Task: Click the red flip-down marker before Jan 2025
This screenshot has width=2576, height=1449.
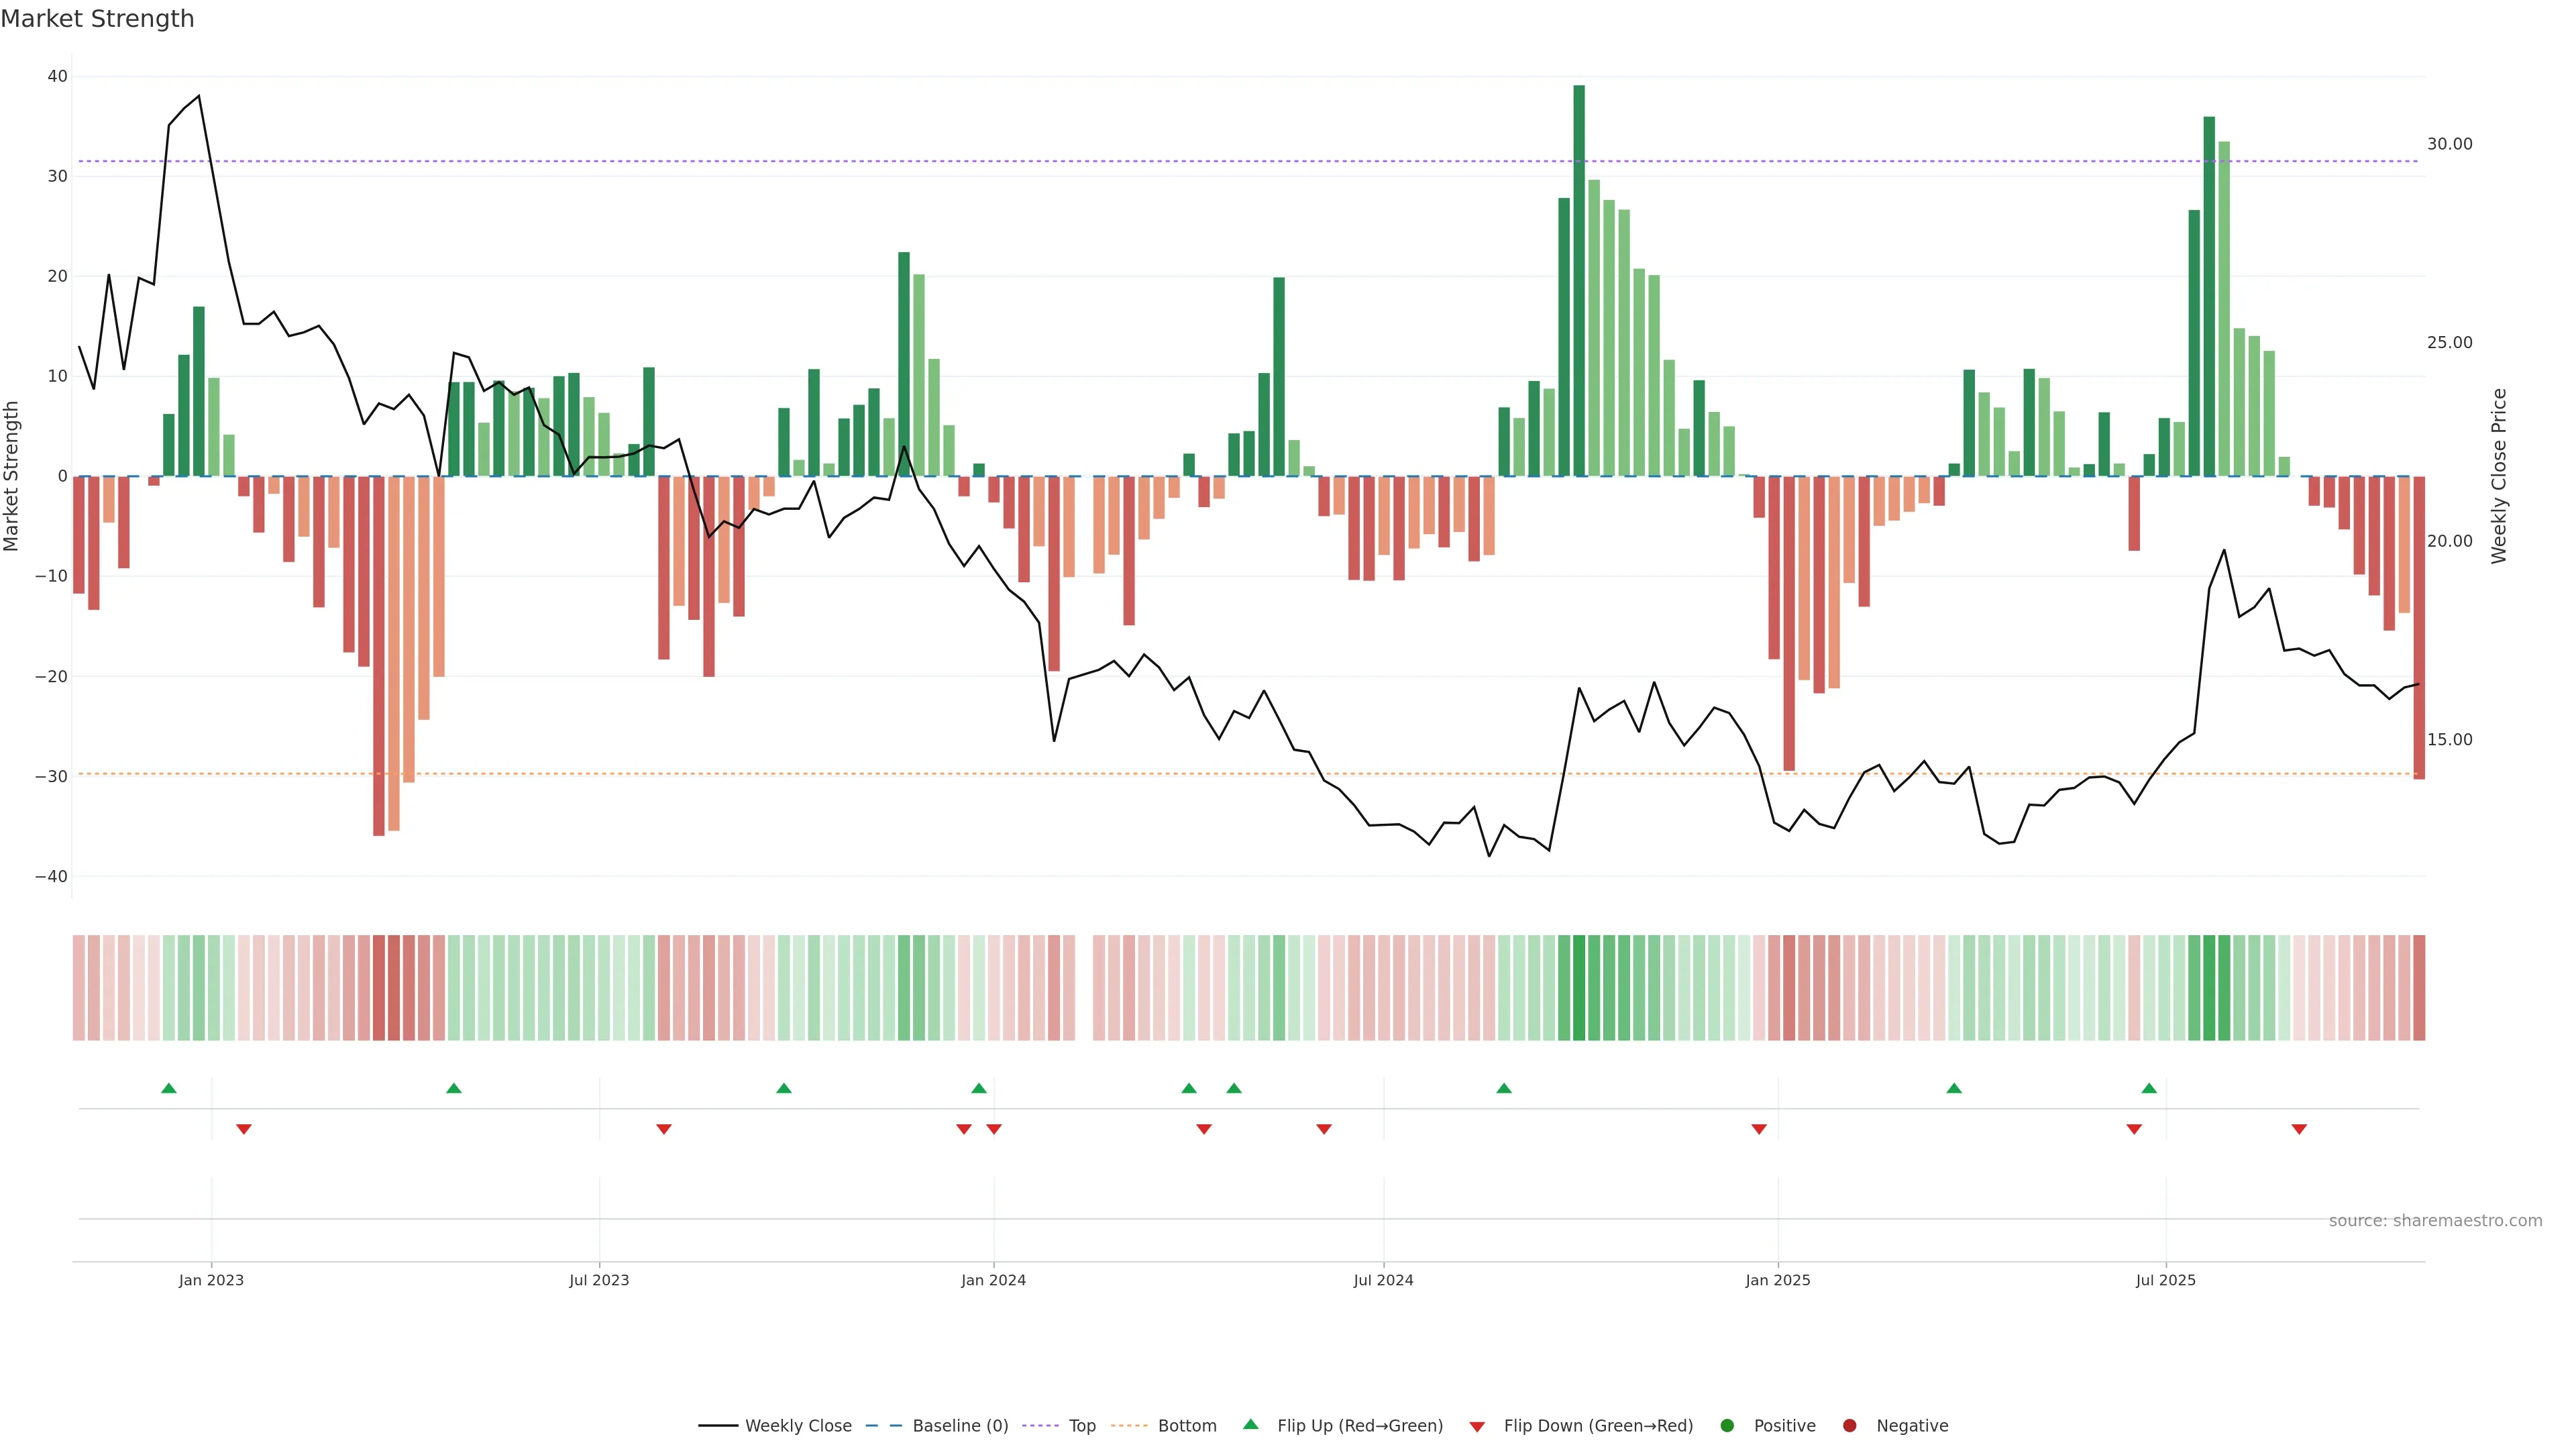Action: (1759, 1129)
